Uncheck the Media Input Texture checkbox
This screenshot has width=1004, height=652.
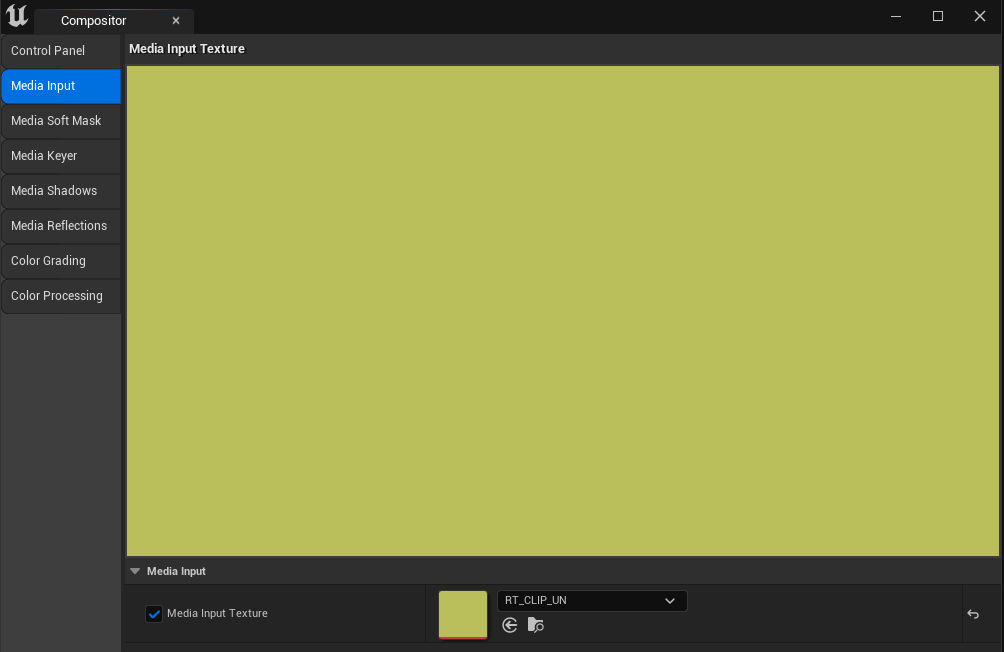[154, 614]
